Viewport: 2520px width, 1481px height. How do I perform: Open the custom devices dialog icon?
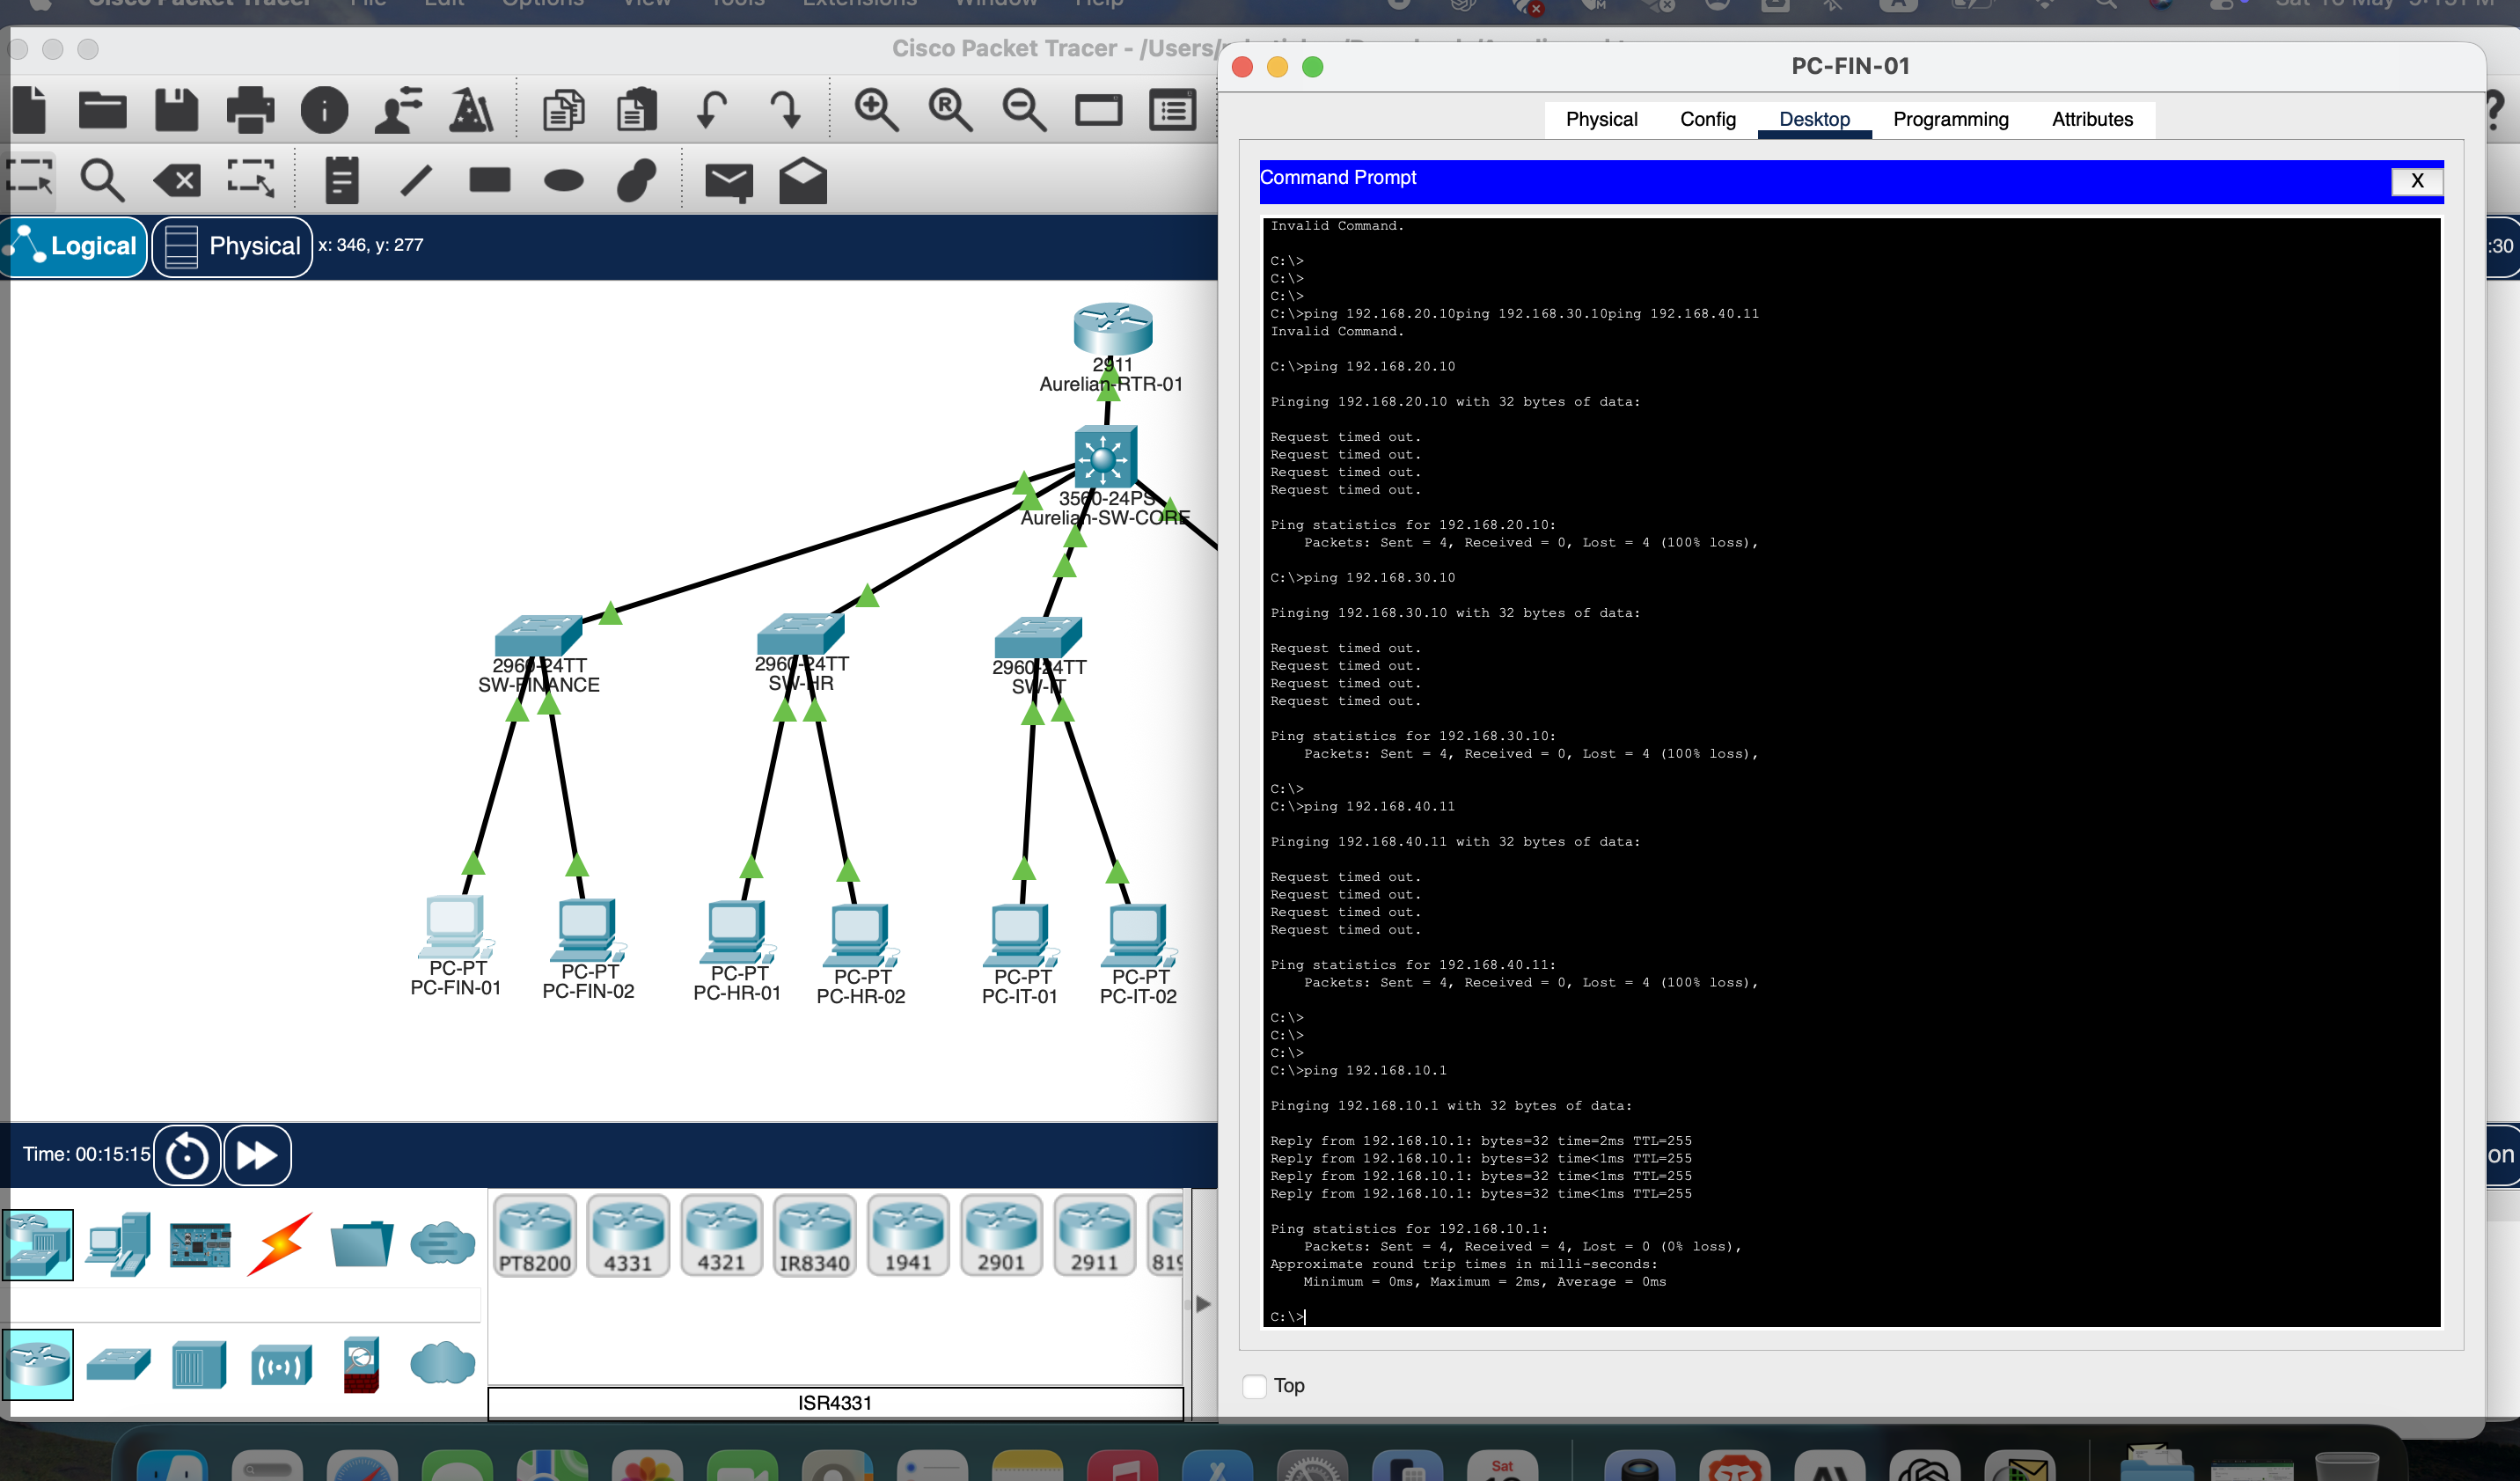[1172, 109]
